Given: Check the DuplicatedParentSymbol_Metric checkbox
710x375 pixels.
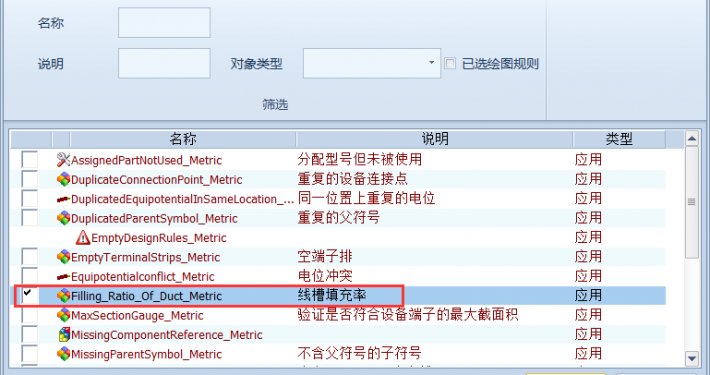Looking at the screenshot, I should (30, 218).
